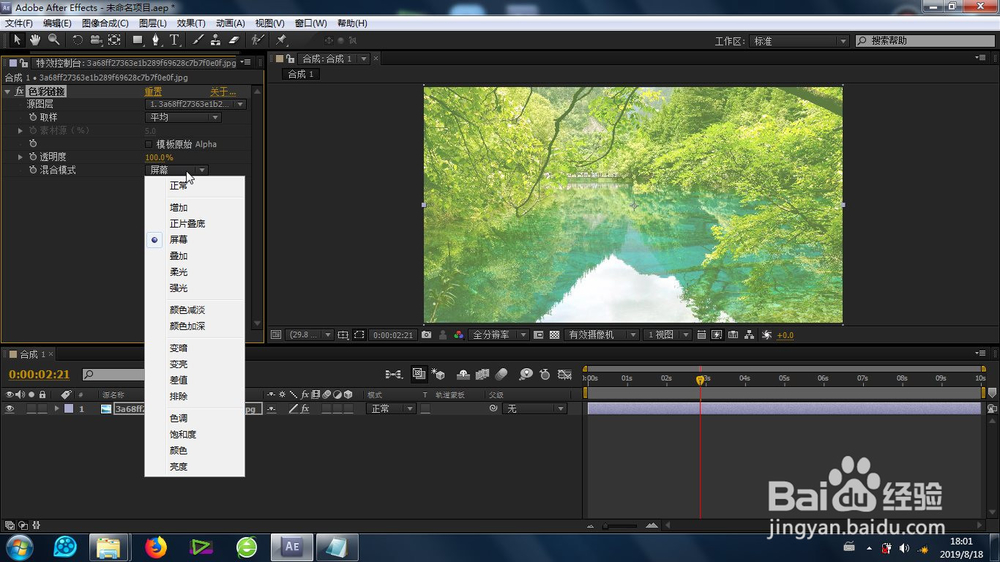Image resolution: width=1000 pixels, height=562 pixels.
Task: Click the 搜索帮助 search help field
Action: point(925,41)
